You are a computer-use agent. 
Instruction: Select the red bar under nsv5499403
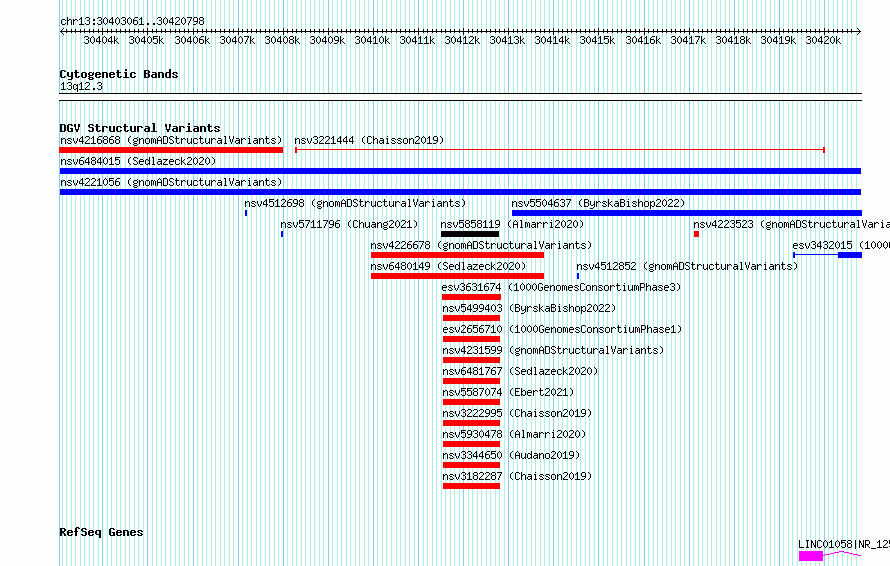coord(471,318)
